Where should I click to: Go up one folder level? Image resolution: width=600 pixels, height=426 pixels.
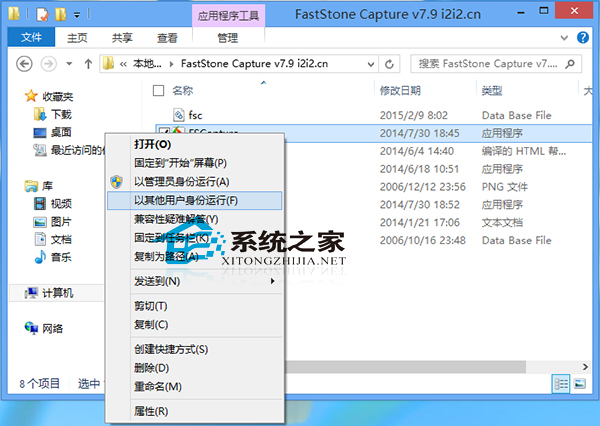pyautogui.click(x=88, y=64)
